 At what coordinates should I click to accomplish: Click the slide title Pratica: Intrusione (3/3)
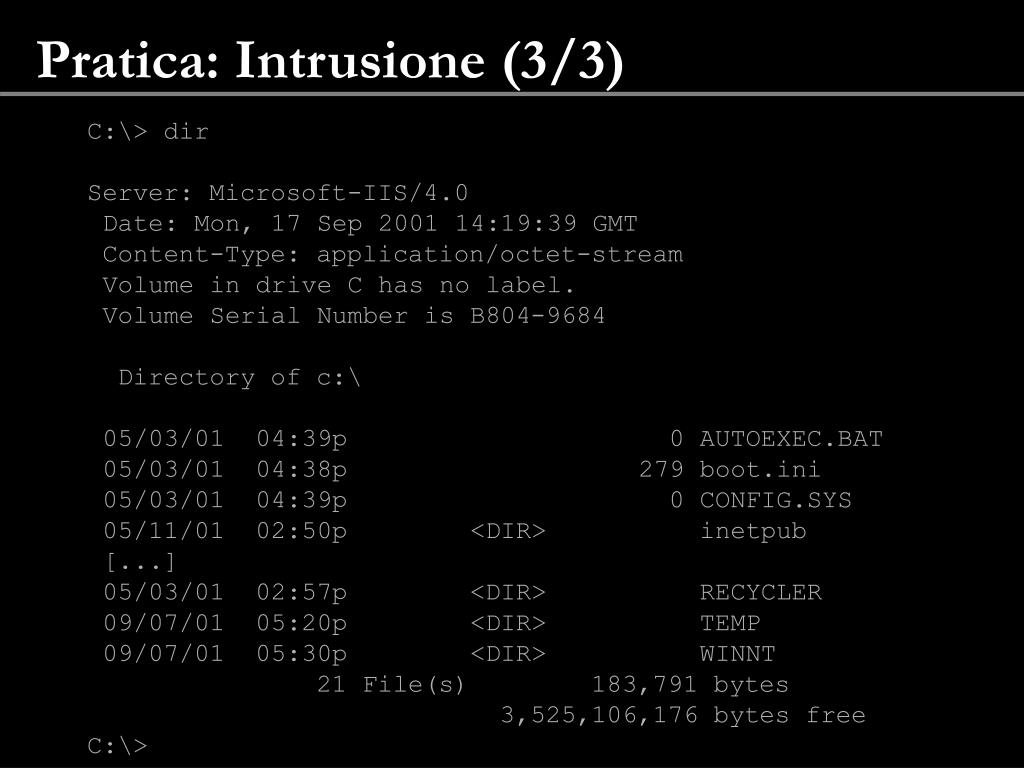coord(330,61)
